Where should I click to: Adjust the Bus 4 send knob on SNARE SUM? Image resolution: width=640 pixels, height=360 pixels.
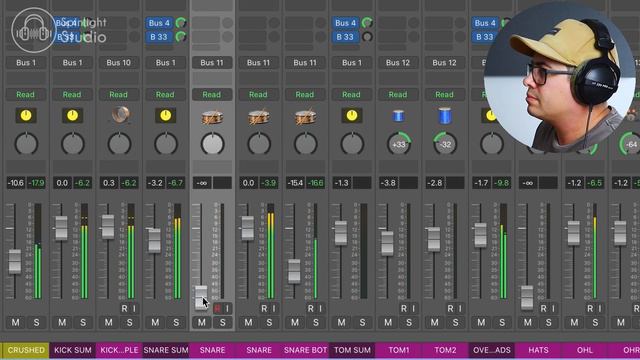pos(181,23)
